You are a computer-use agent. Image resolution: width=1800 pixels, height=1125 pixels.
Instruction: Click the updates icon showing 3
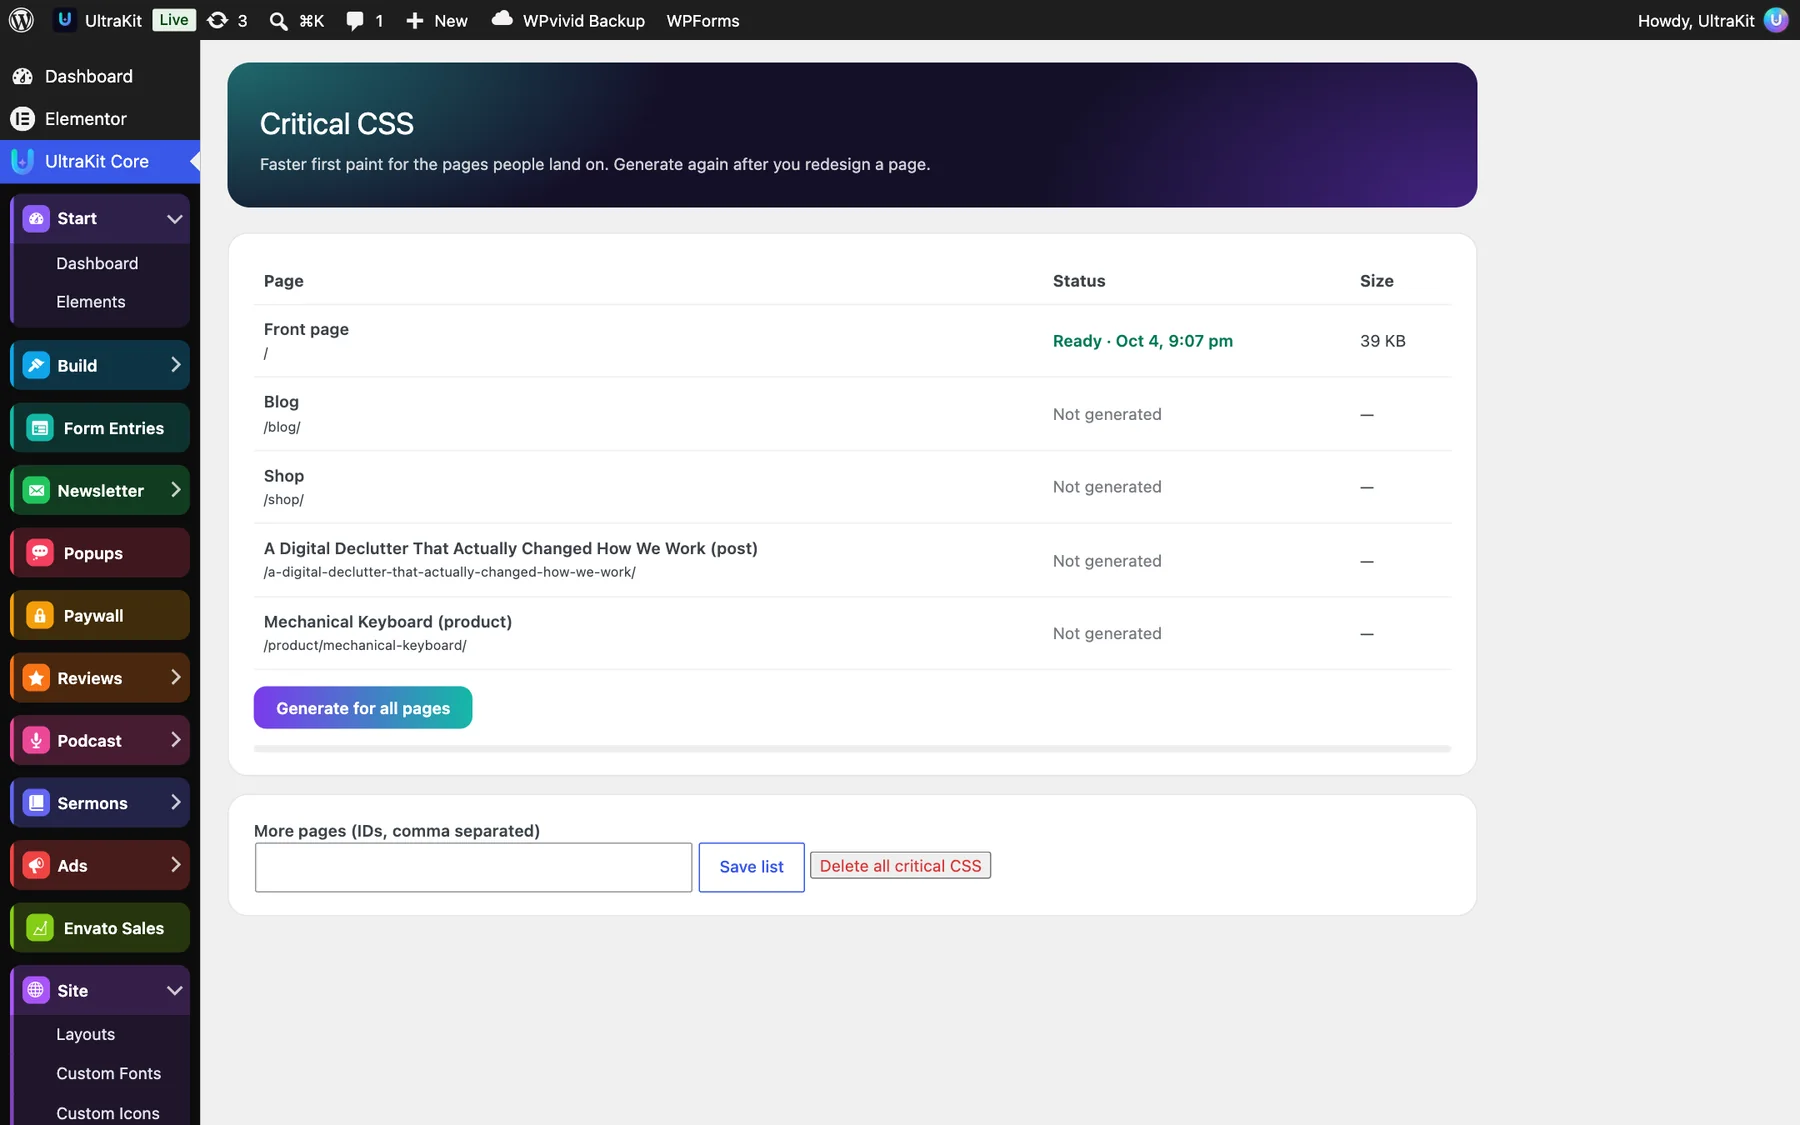pyautogui.click(x=217, y=20)
